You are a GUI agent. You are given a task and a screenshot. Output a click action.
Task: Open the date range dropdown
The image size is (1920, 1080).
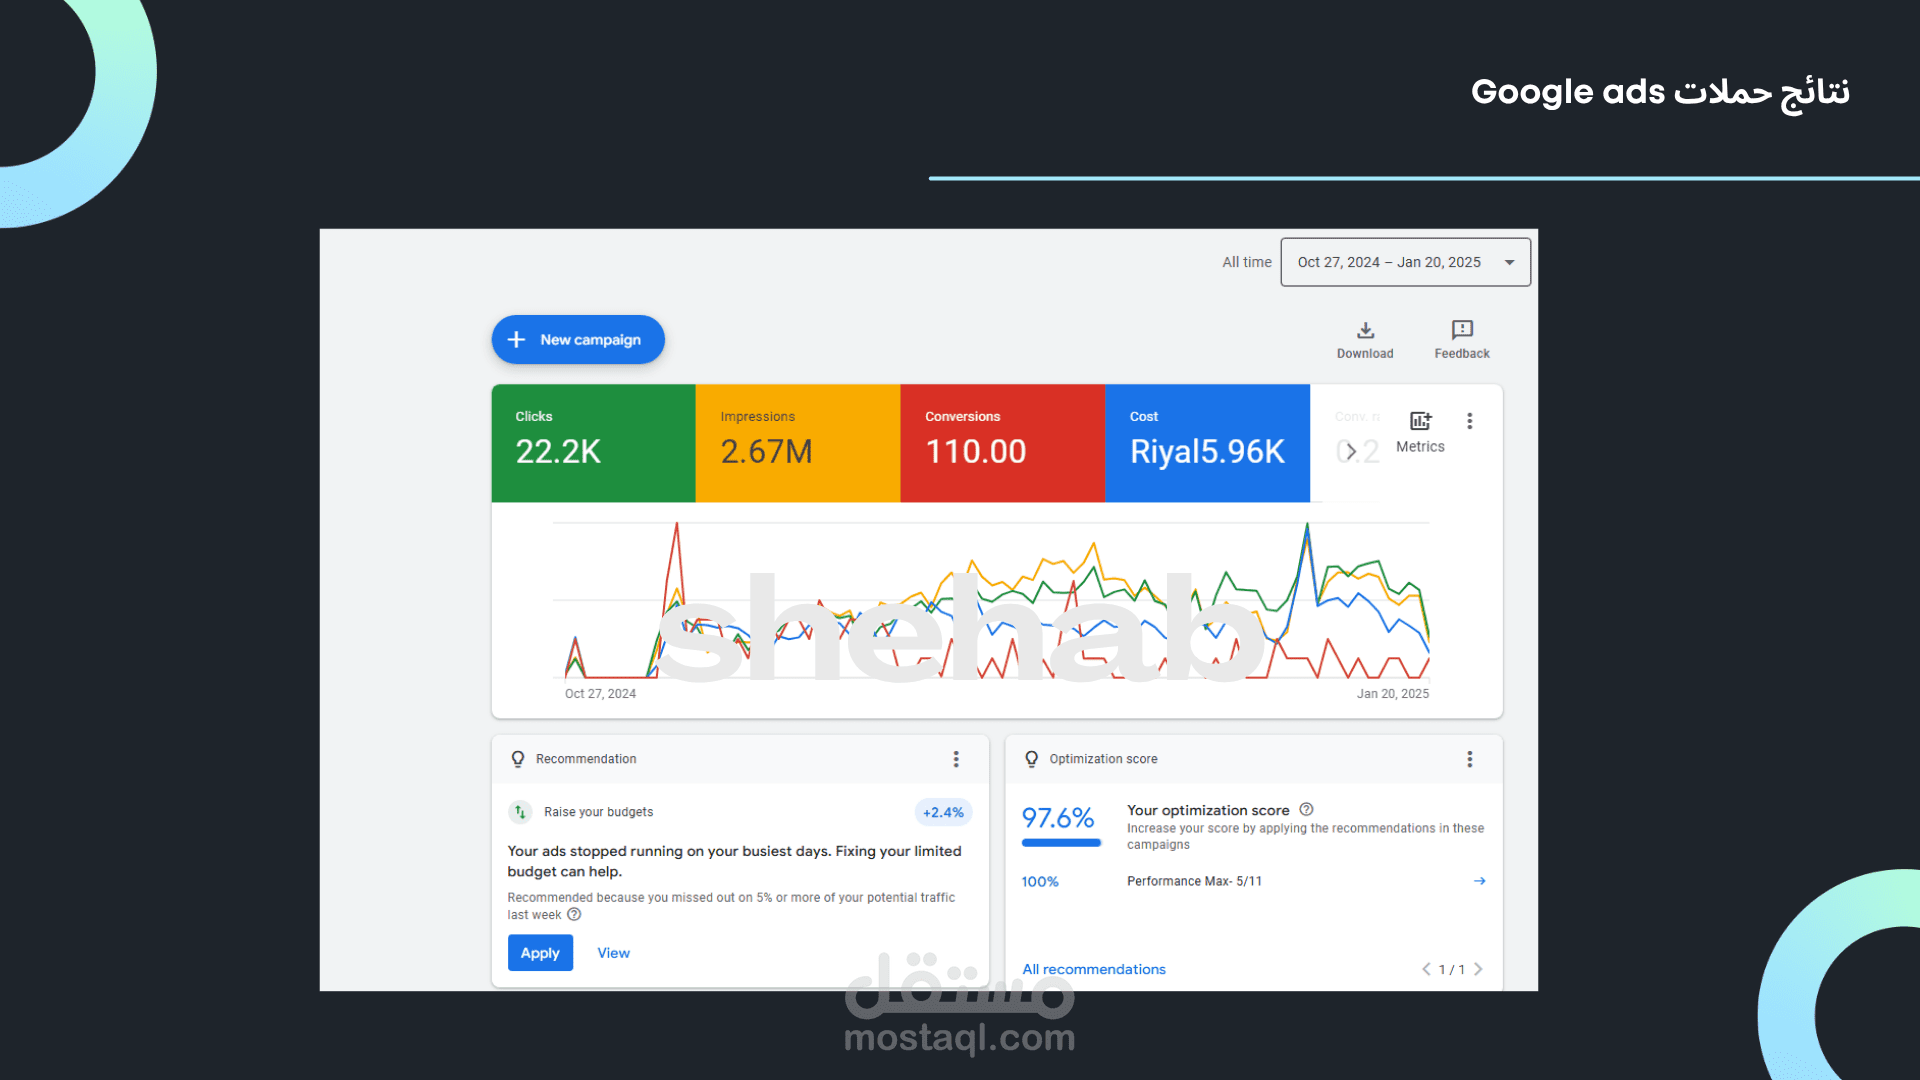(1405, 262)
